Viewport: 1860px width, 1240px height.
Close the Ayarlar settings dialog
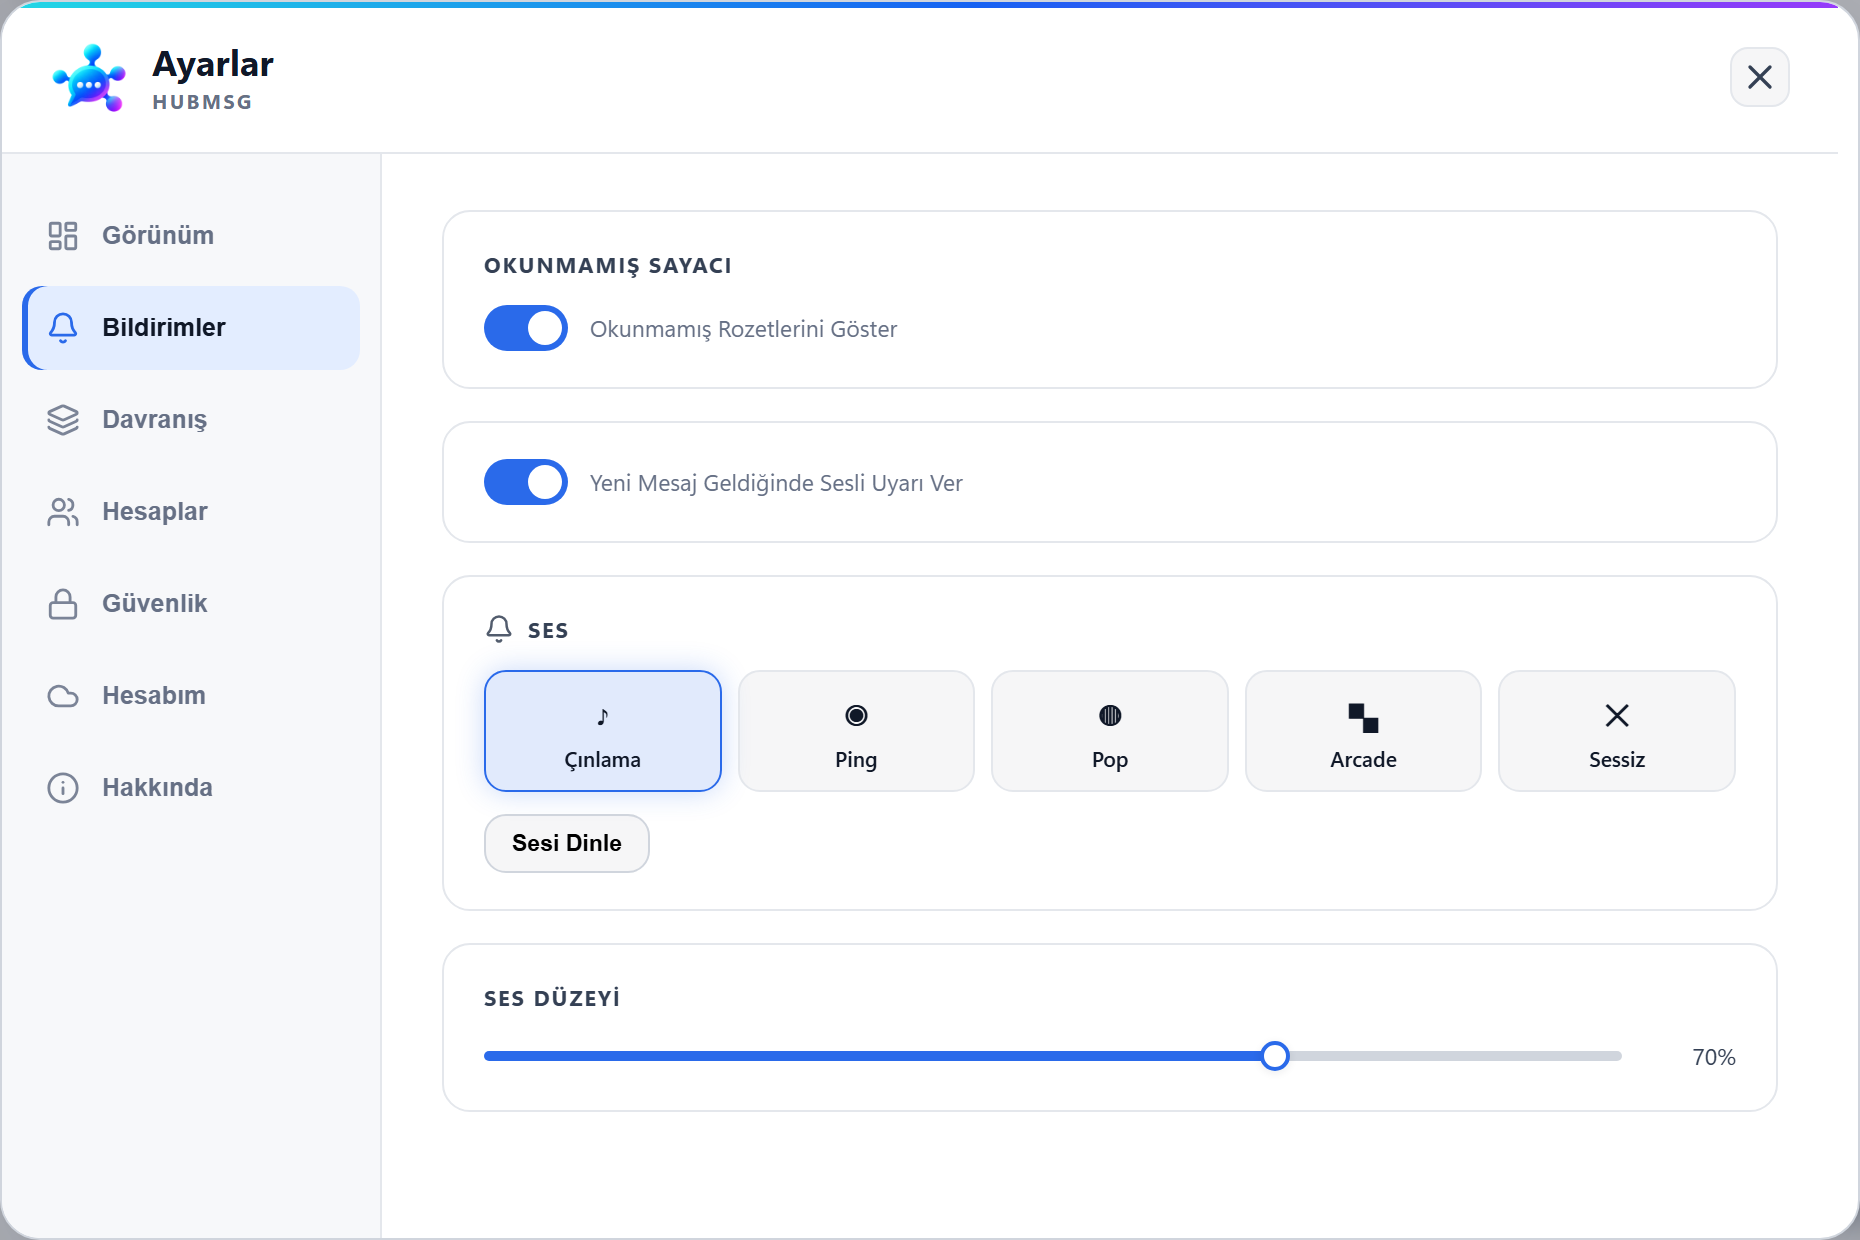[1759, 77]
